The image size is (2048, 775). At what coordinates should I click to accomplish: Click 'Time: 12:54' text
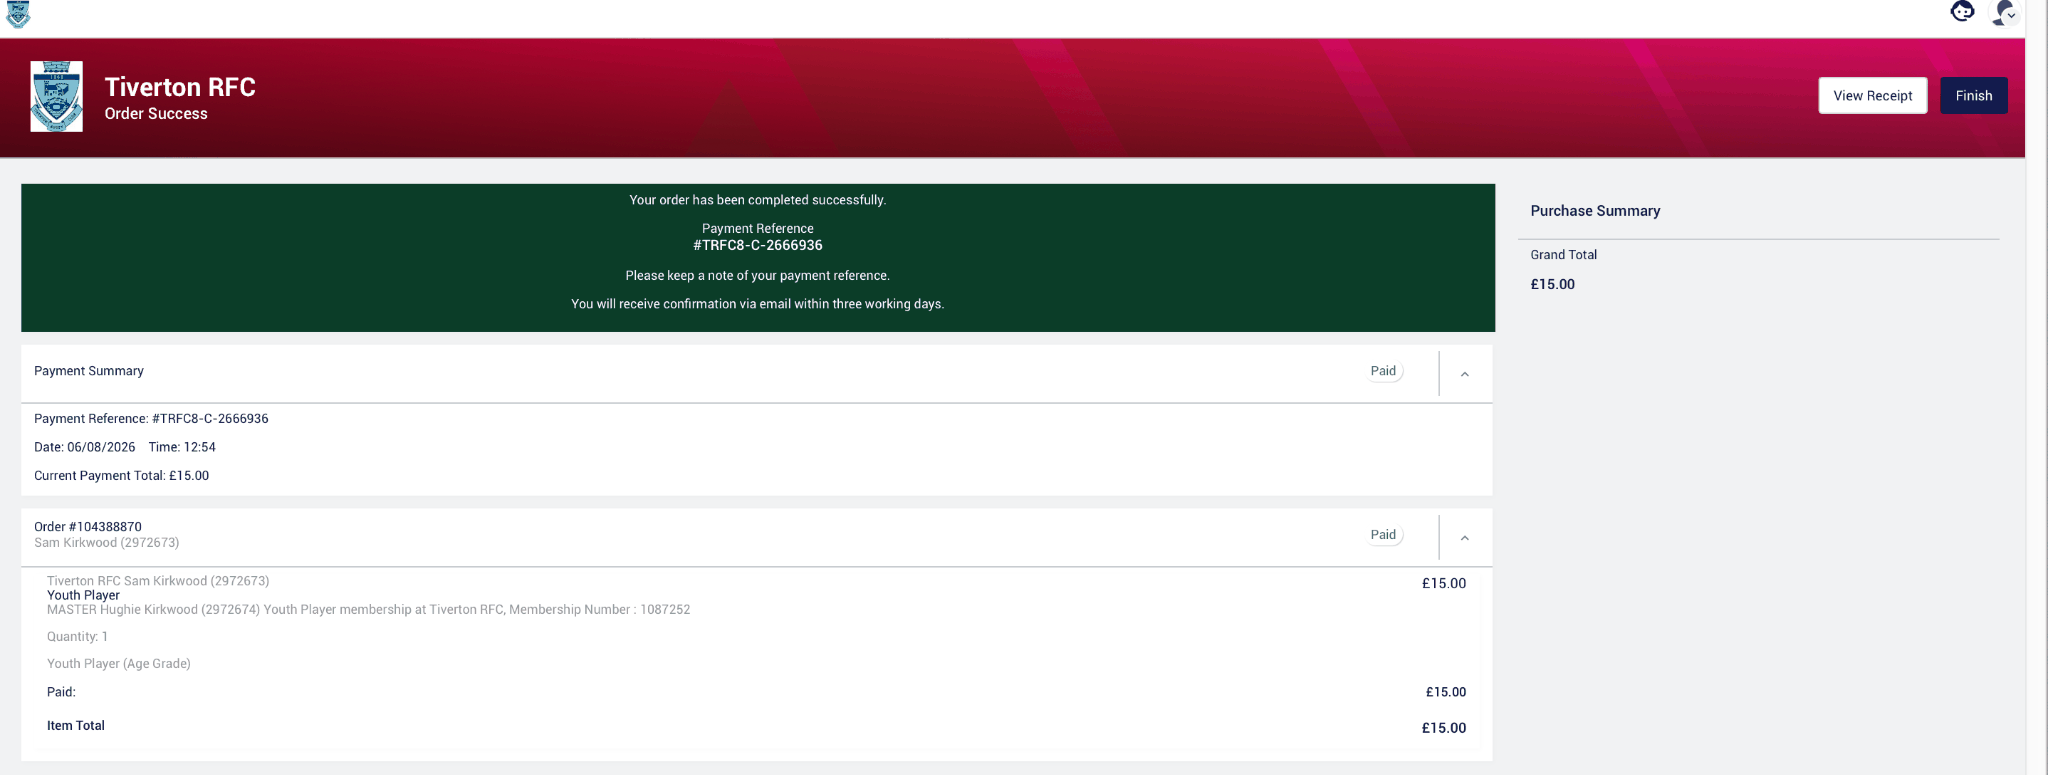point(182,447)
